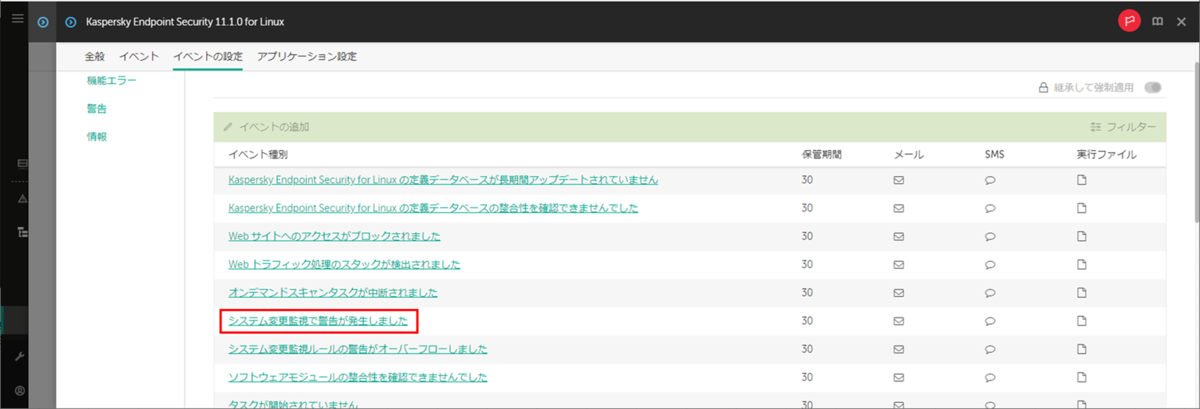Viewport: 1200px width, 409px height.
Task: Click file icon for システム変更監視で警告が発生しました row
Action: 1081,321
